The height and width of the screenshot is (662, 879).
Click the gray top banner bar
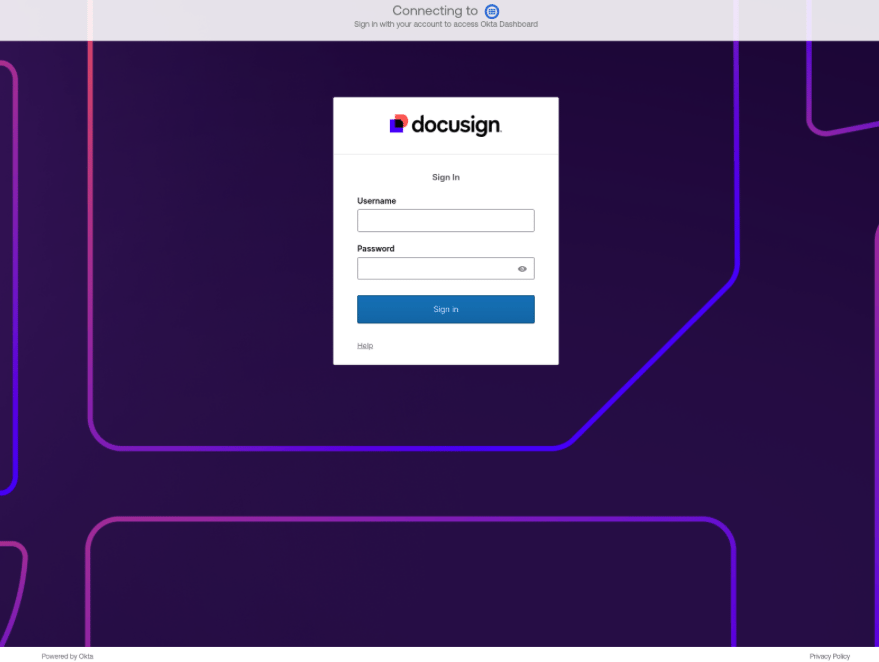tap(200, 20)
